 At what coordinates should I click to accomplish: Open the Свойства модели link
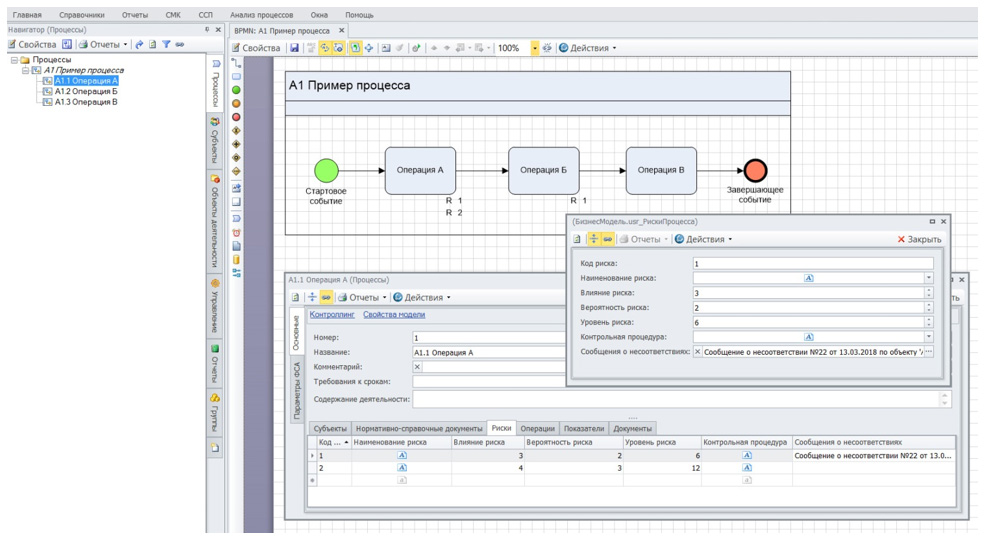tap(393, 315)
